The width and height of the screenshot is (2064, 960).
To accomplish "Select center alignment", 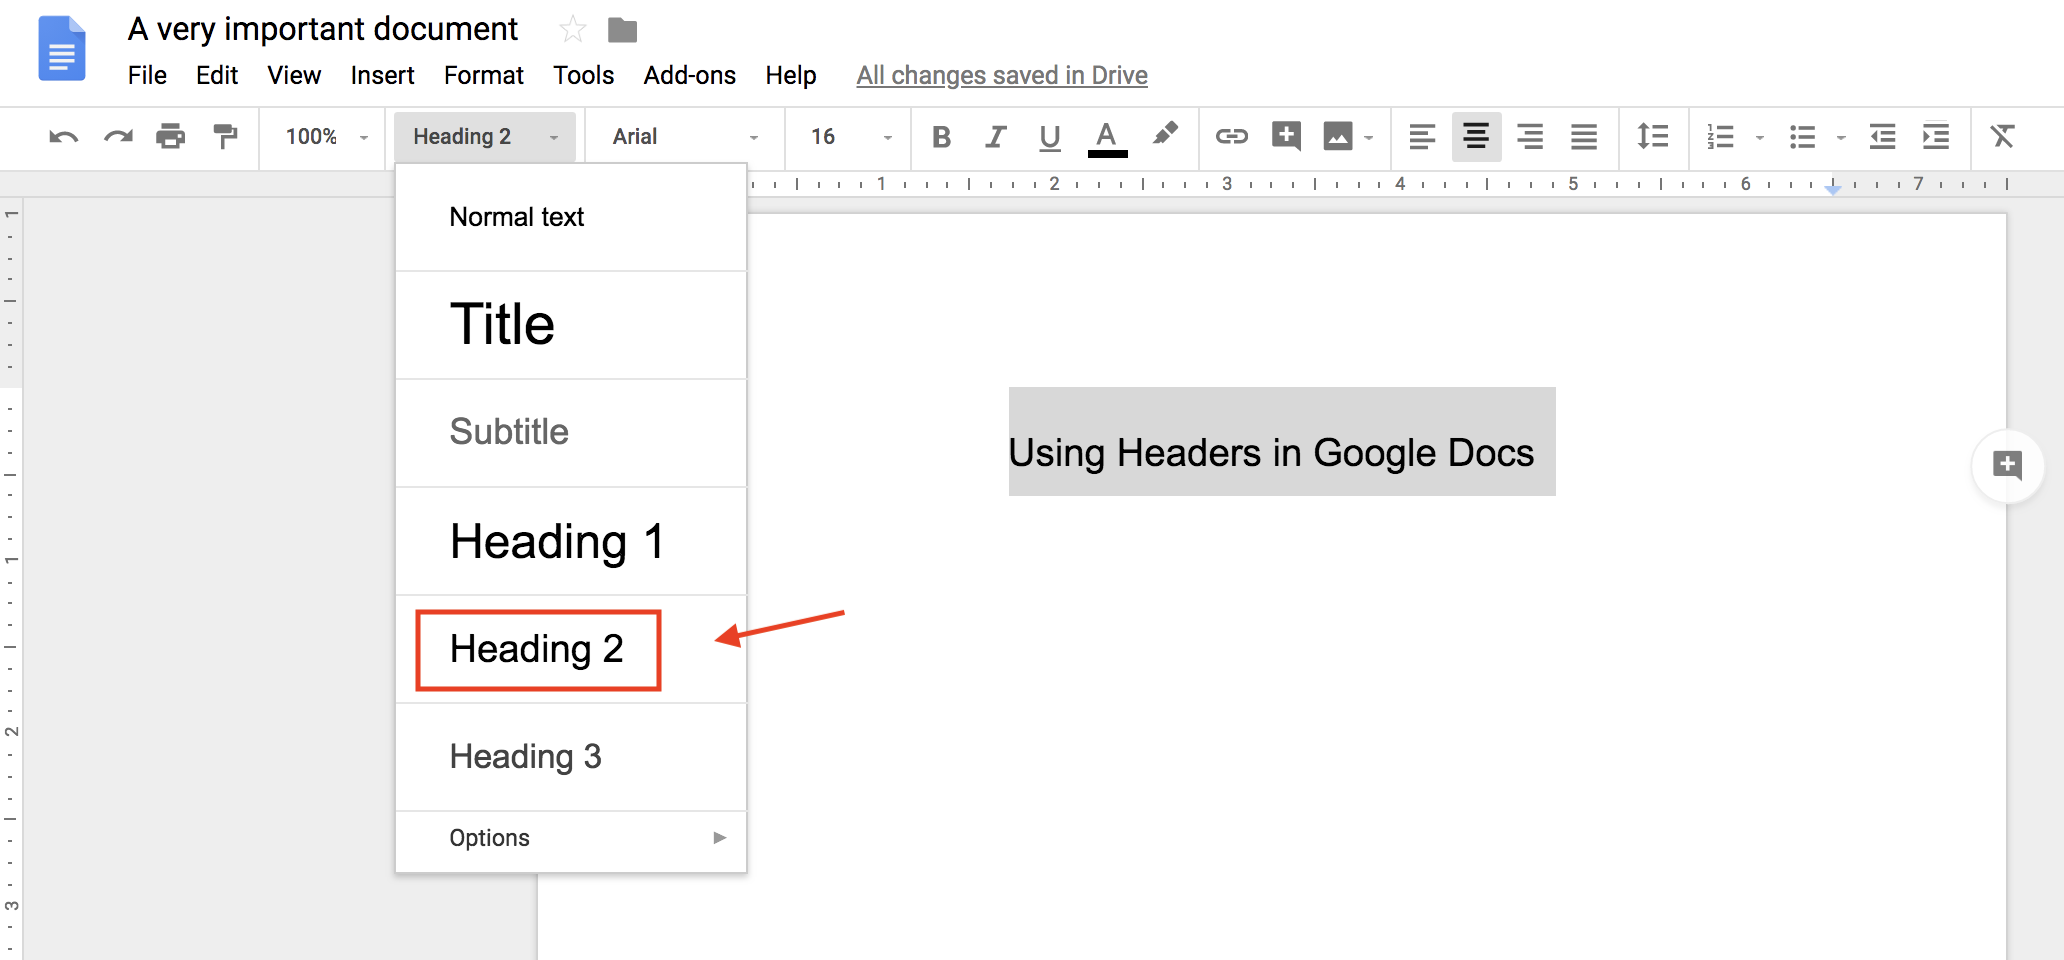I will point(1476,136).
